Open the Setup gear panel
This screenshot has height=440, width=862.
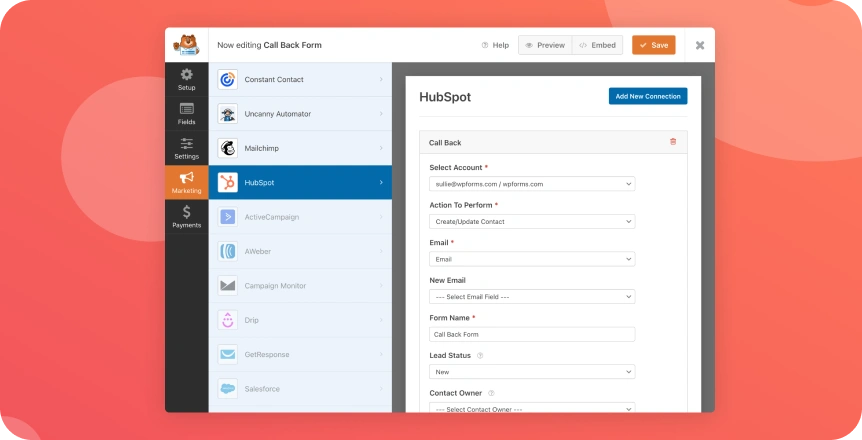[186, 79]
